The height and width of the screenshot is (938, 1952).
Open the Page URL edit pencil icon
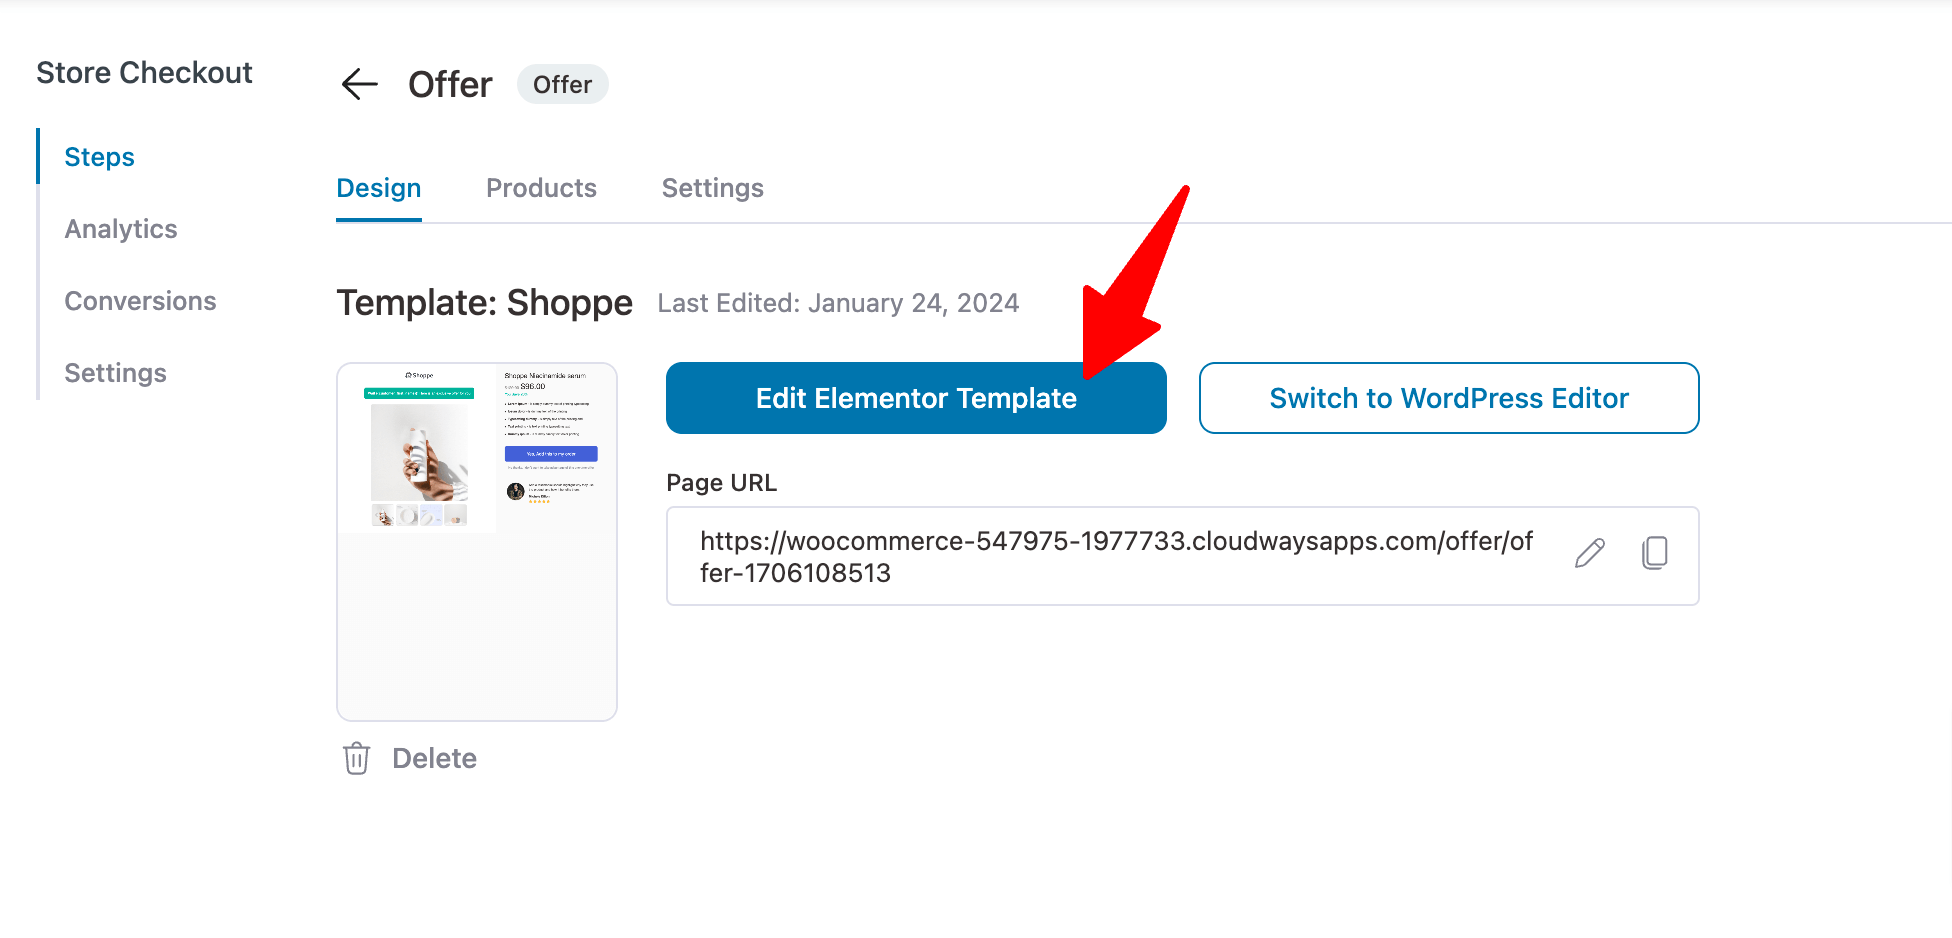click(x=1589, y=553)
